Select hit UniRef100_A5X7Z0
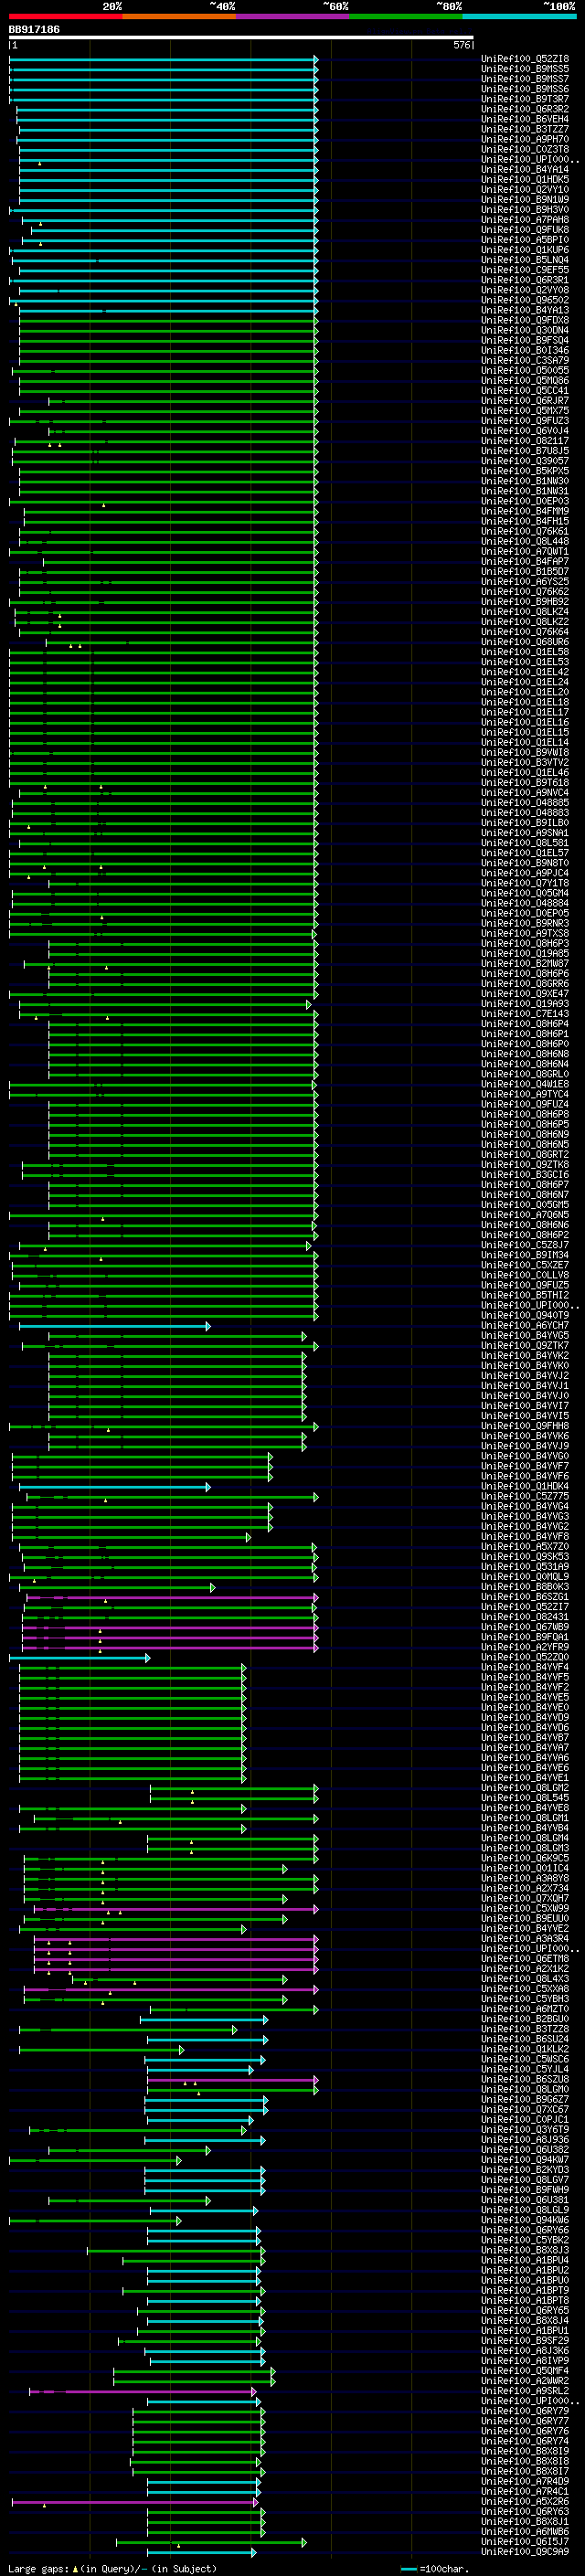585x2576 pixels. click(525, 1546)
